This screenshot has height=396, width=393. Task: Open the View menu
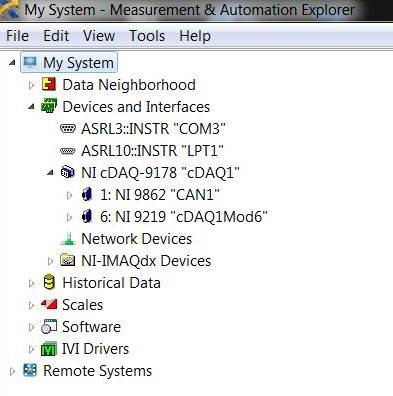(x=99, y=36)
